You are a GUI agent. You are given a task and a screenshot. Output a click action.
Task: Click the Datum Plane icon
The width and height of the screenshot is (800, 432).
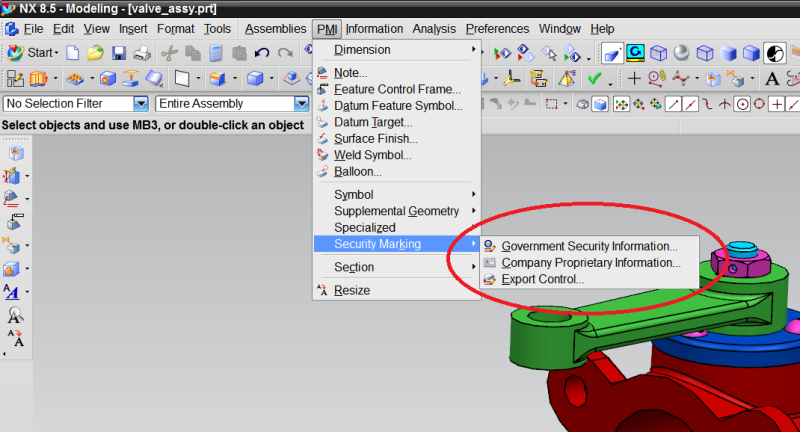tap(182, 78)
